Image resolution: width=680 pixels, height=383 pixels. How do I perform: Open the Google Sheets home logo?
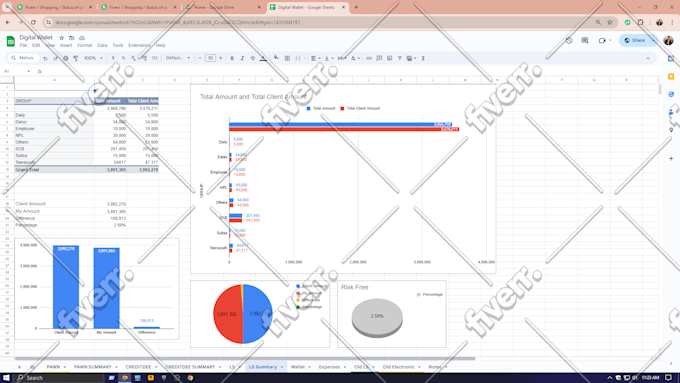10,41
